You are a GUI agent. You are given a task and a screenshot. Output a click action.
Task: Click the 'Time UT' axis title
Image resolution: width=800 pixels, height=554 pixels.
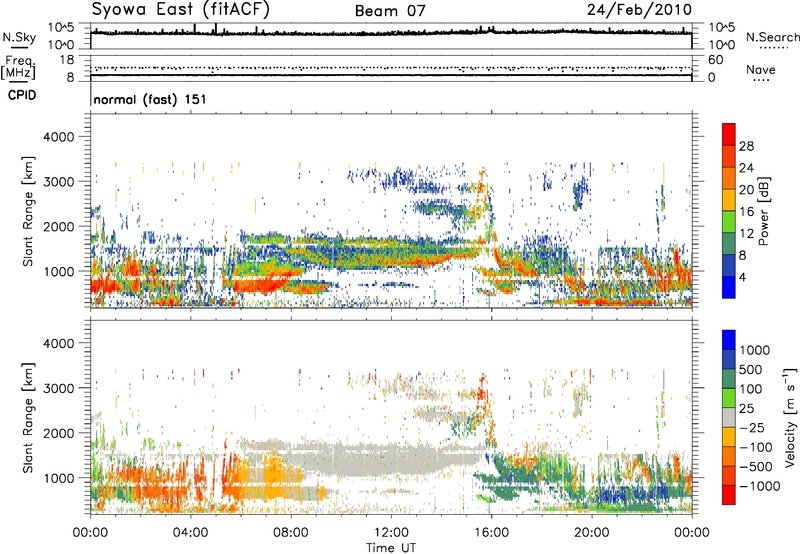pyautogui.click(x=391, y=548)
